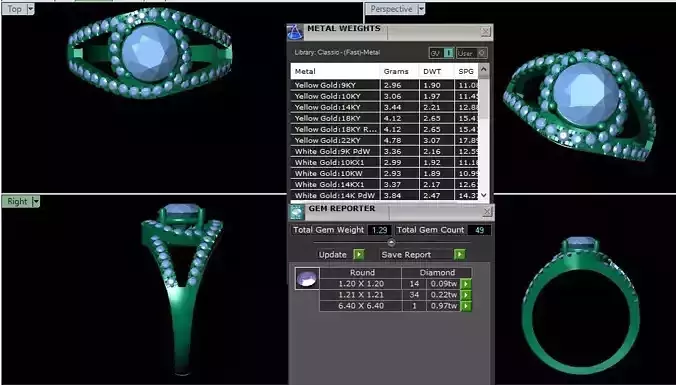
Task: Close the Metal Weights panel
Action: point(485,31)
